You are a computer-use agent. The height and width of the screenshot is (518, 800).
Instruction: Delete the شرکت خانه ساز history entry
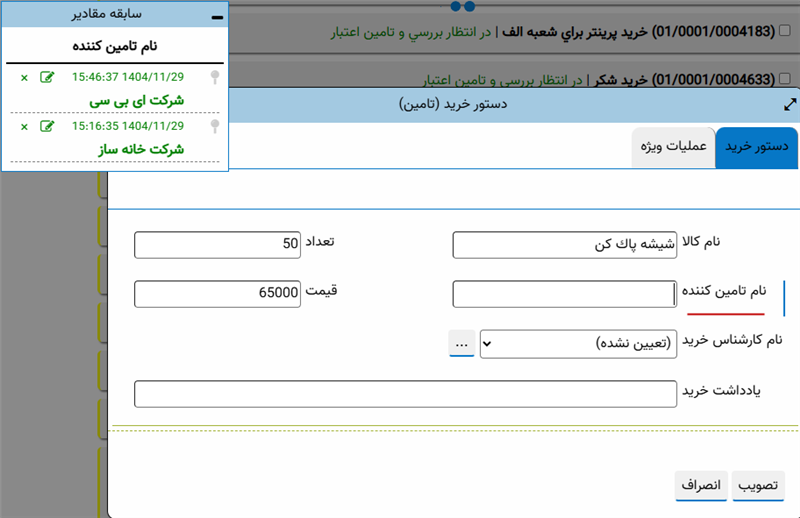[x=24, y=126]
